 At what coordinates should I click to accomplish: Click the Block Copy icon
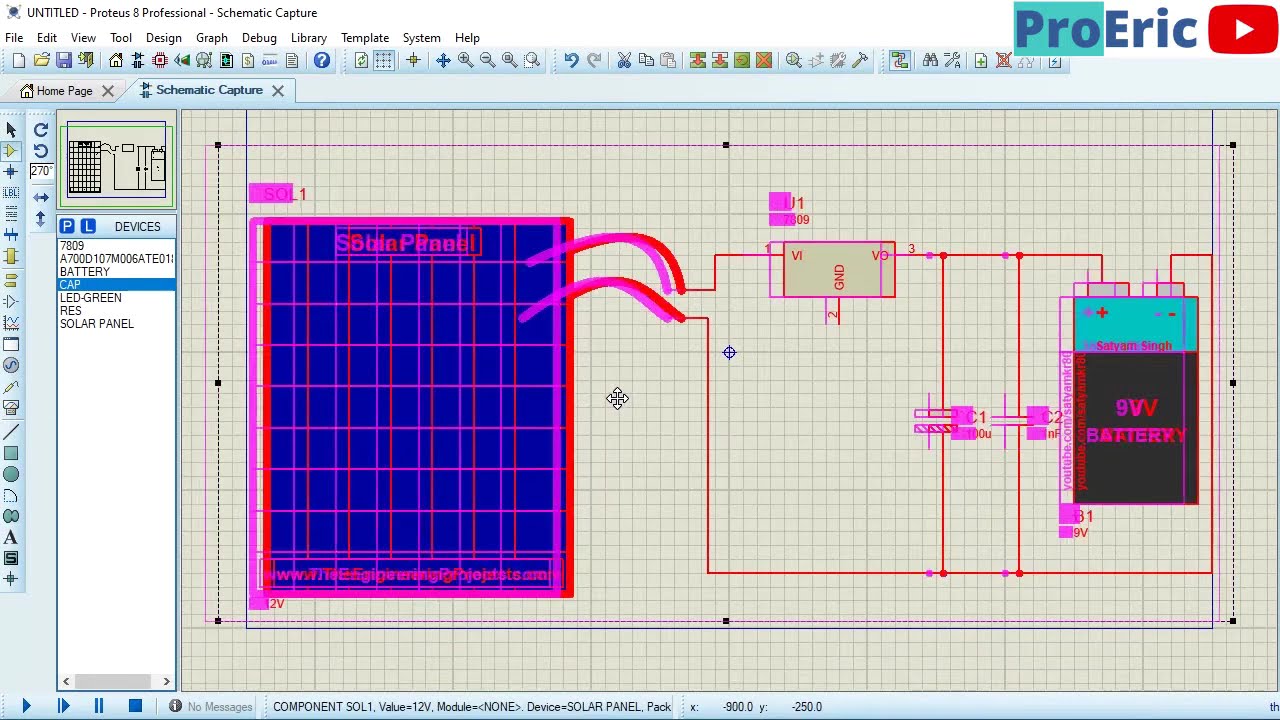(x=698, y=61)
